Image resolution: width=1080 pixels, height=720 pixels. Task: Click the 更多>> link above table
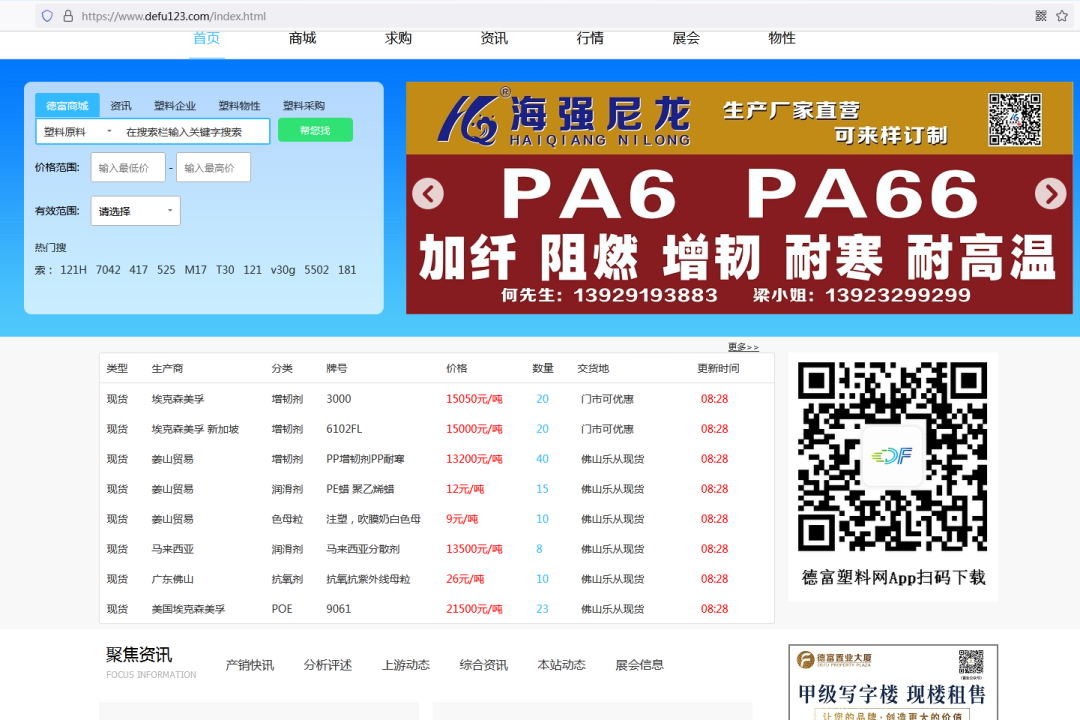743,347
